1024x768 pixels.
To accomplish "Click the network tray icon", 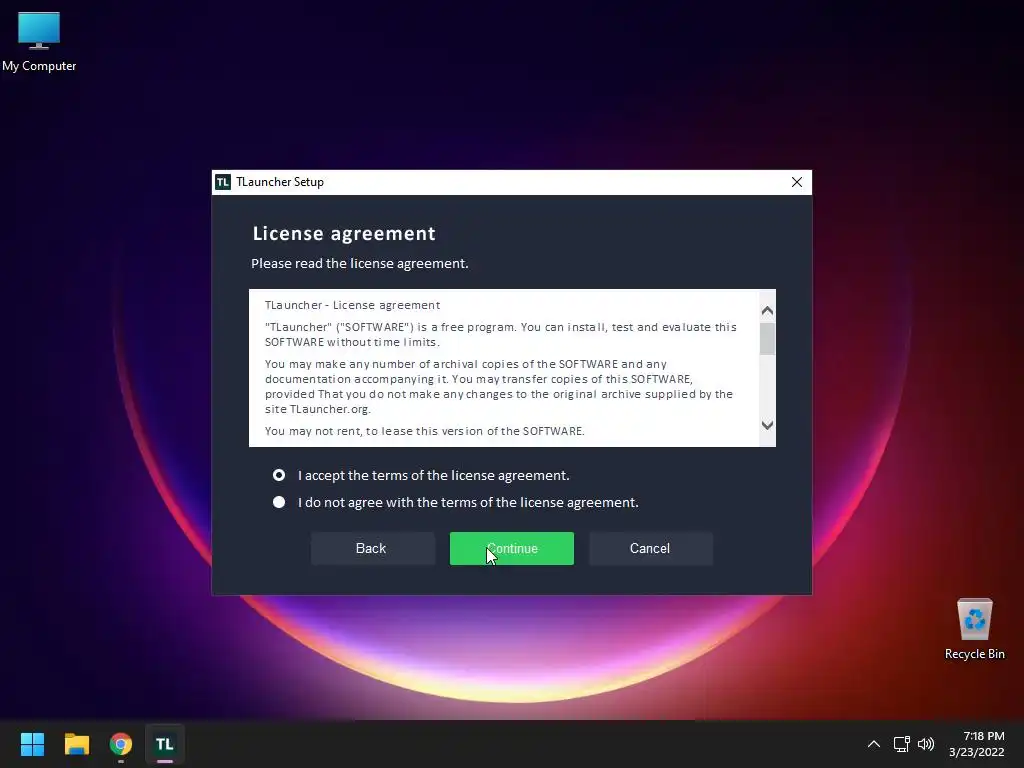I will (902, 744).
